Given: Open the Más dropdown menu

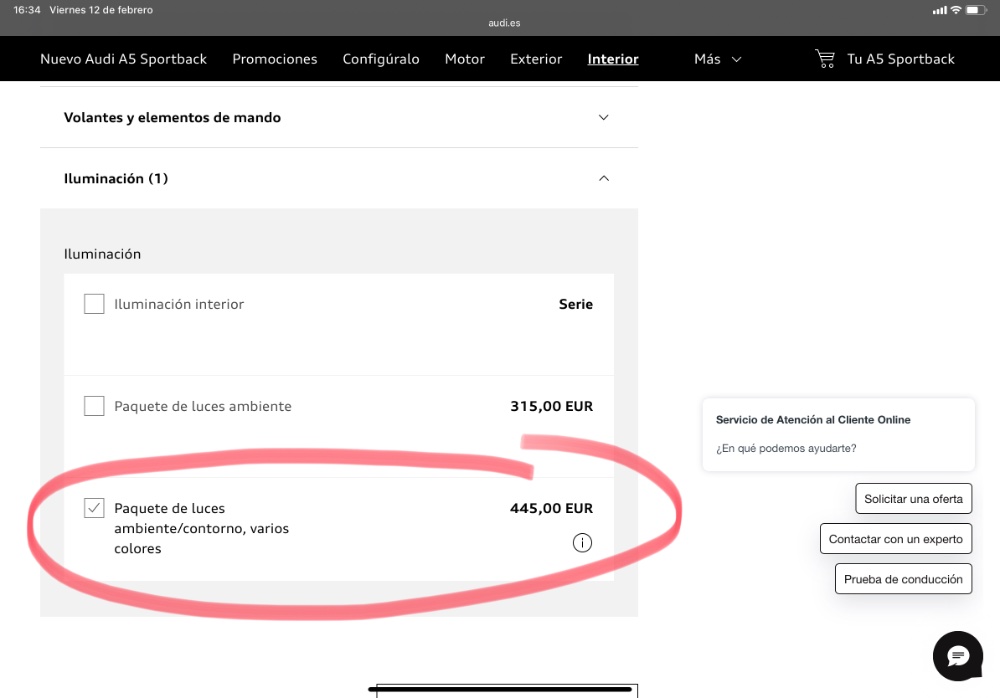Looking at the screenshot, I should click(717, 59).
